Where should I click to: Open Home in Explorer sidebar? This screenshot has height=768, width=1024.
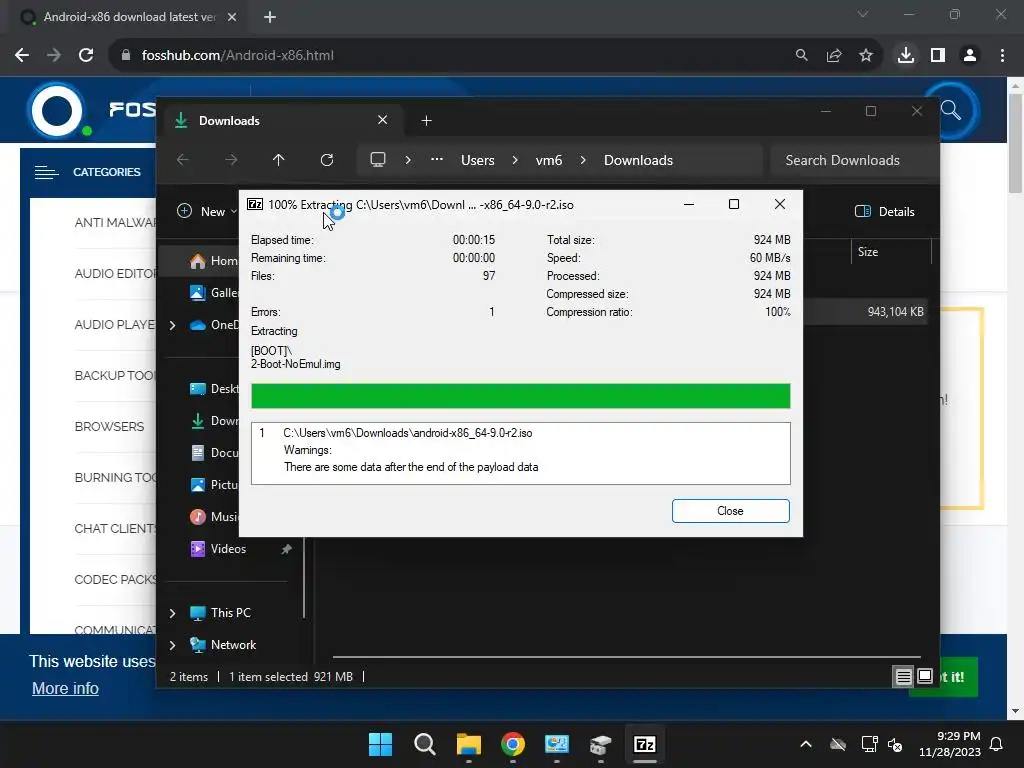[214, 261]
